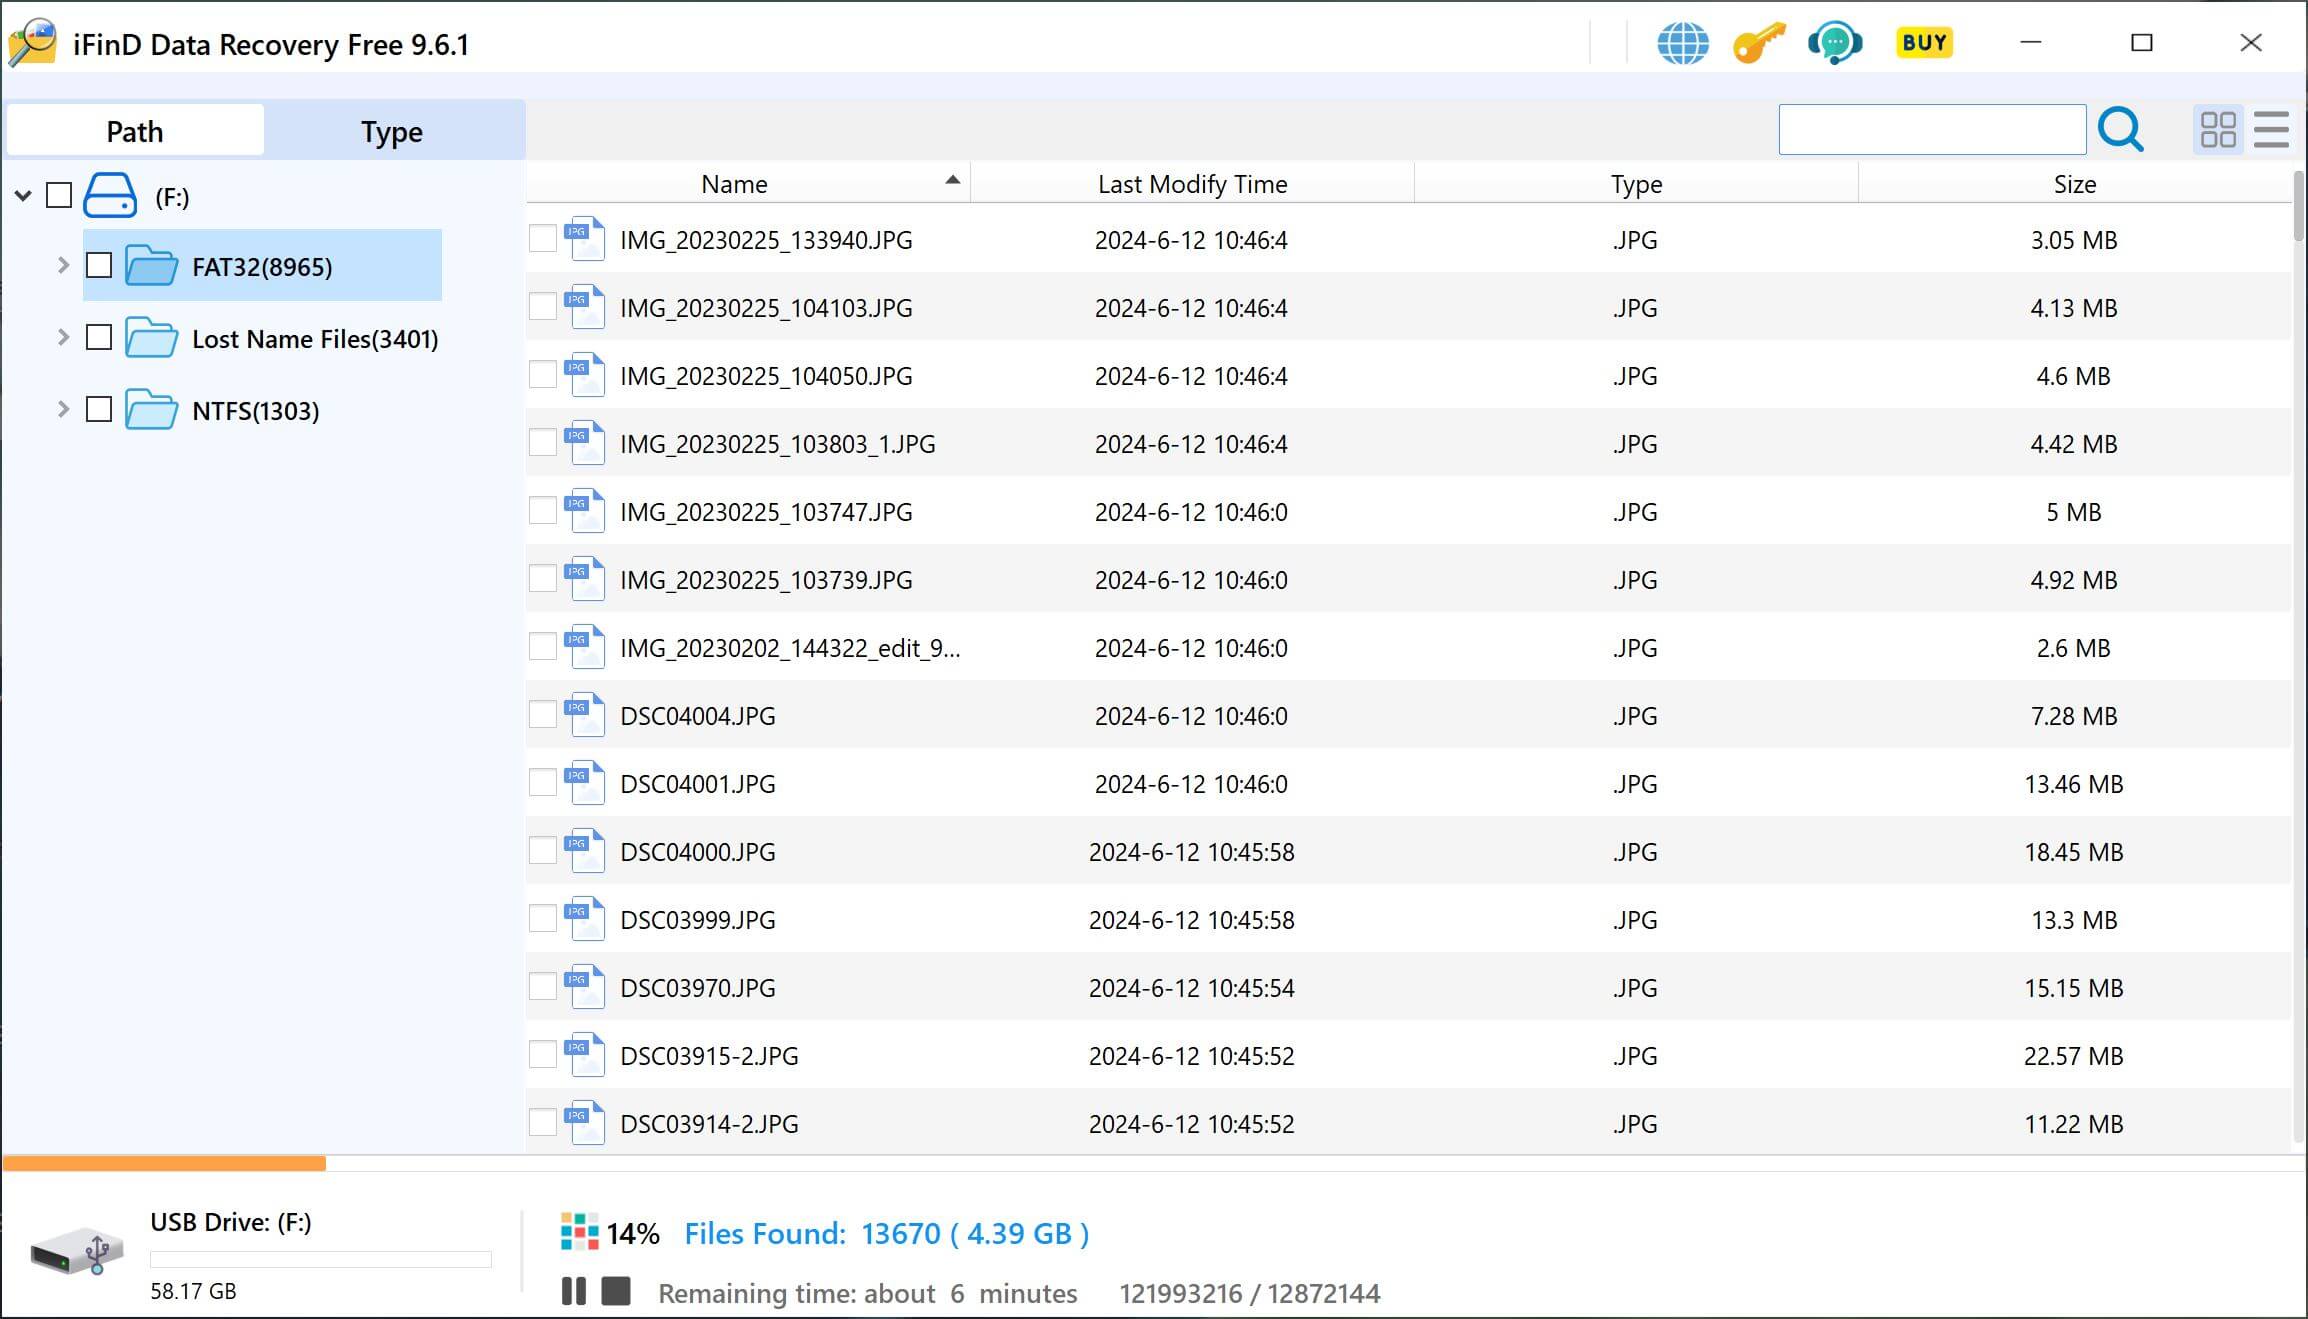The height and width of the screenshot is (1319, 2308).
Task: Check the Lost Name Files(3401) checkbox
Action: point(99,337)
